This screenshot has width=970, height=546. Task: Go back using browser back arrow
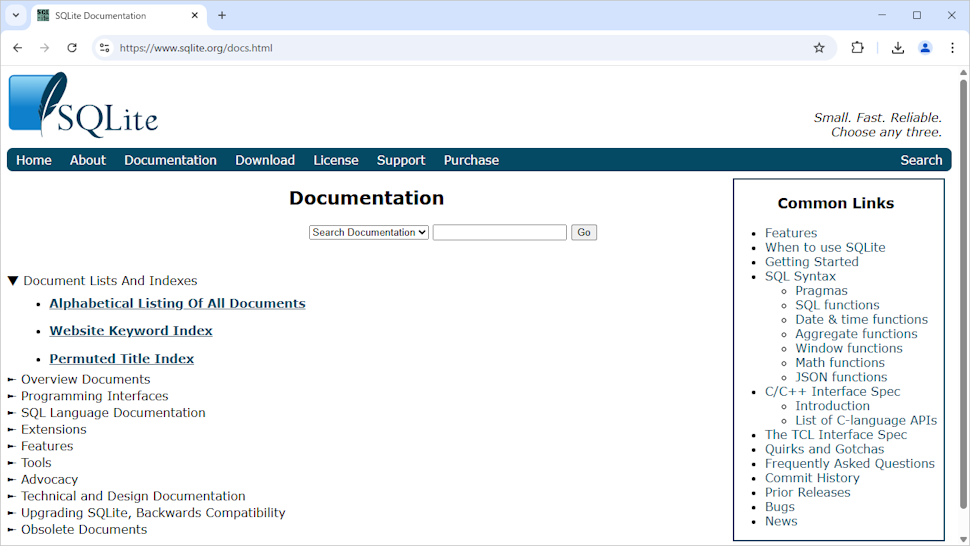17,48
